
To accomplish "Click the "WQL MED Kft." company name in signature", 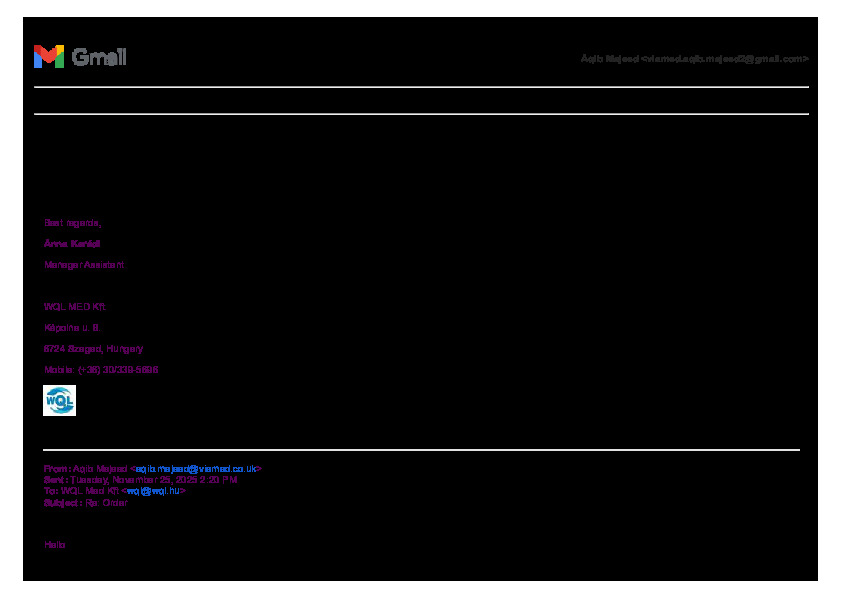I will point(75,307).
